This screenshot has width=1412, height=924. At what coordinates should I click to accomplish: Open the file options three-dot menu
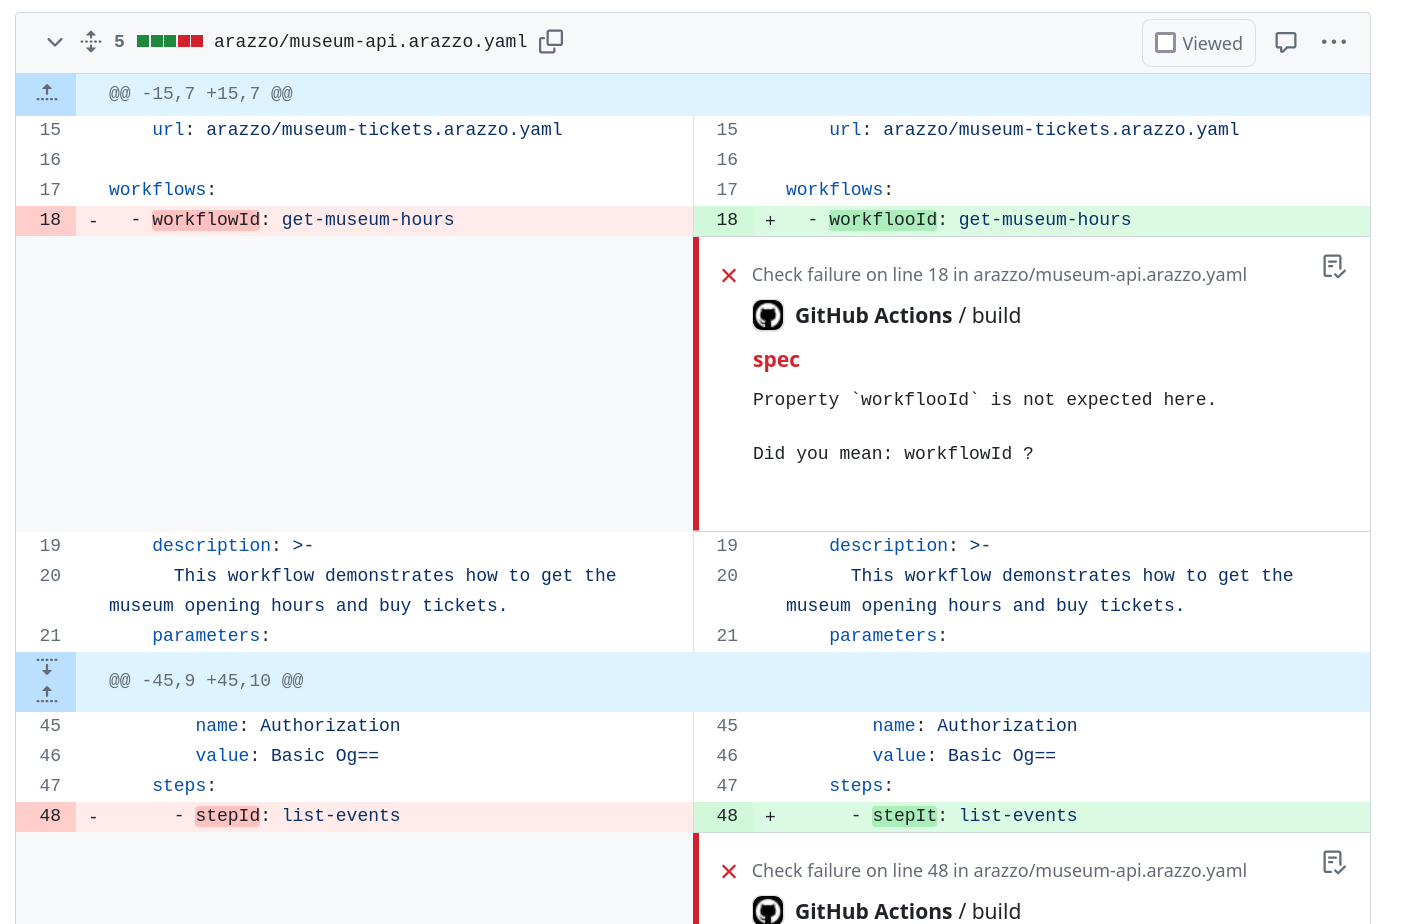click(x=1334, y=42)
